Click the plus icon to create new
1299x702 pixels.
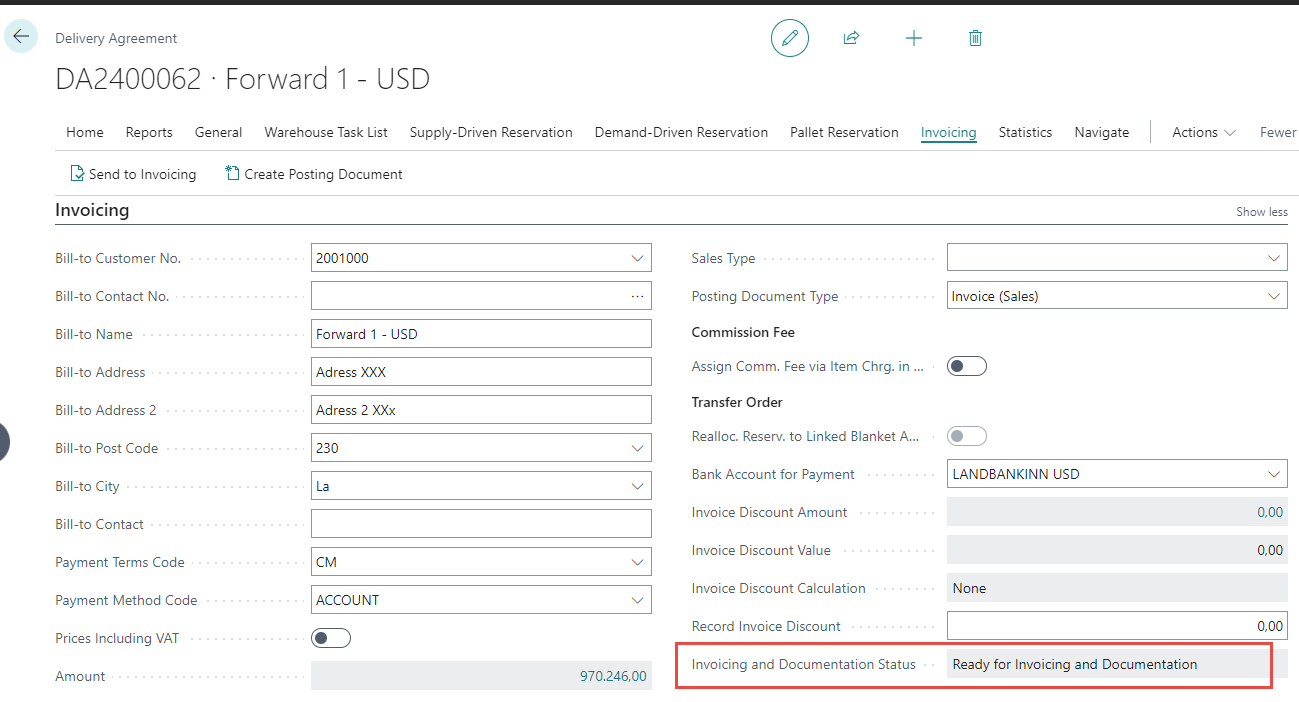tap(913, 38)
